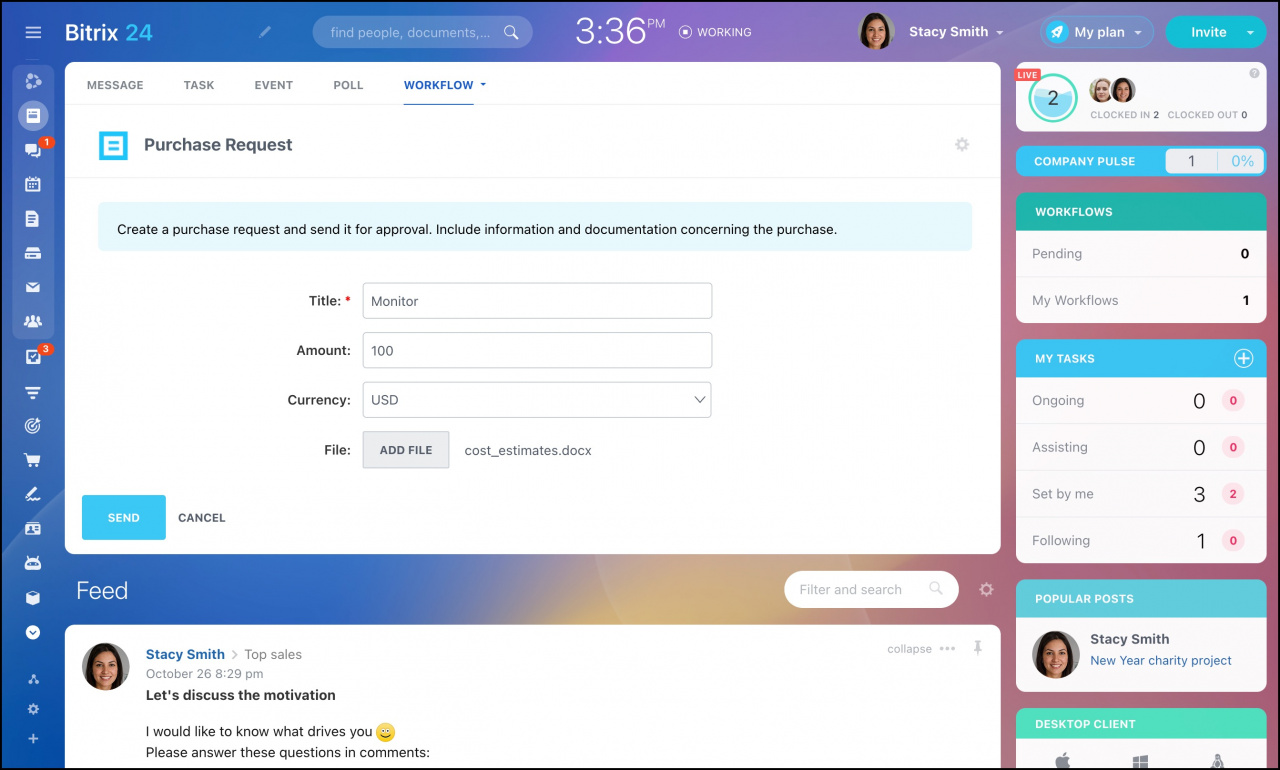Switch to the EVENT tab

pyautogui.click(x=274, y=85)
